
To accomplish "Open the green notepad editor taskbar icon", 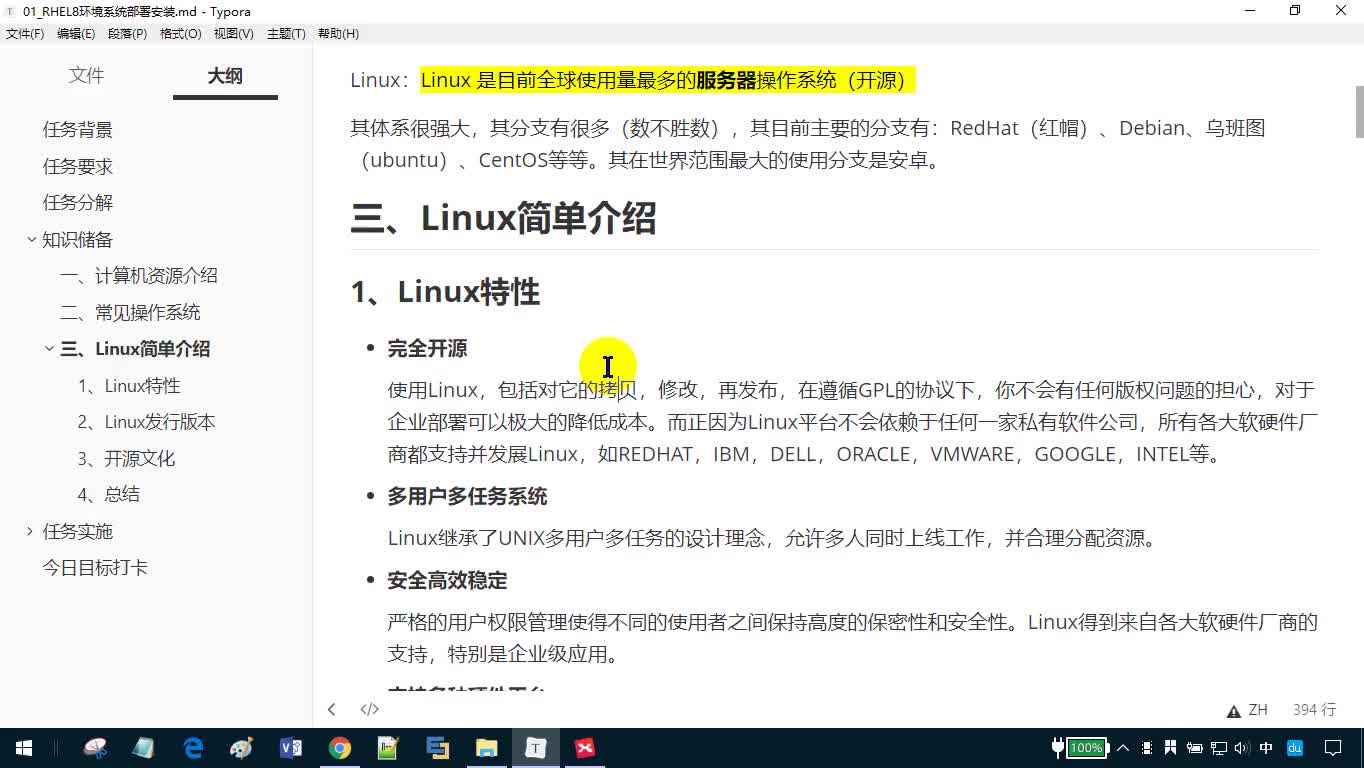I will coord(388,748).
